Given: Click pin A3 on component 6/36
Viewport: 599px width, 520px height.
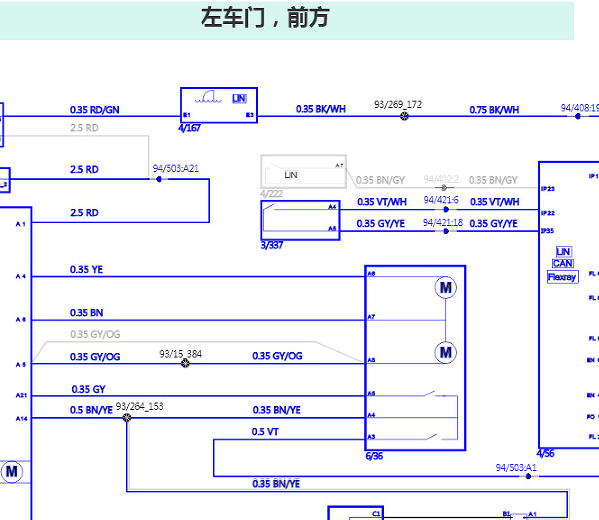Looking at the screenshot, I should [x=371, y=436].
